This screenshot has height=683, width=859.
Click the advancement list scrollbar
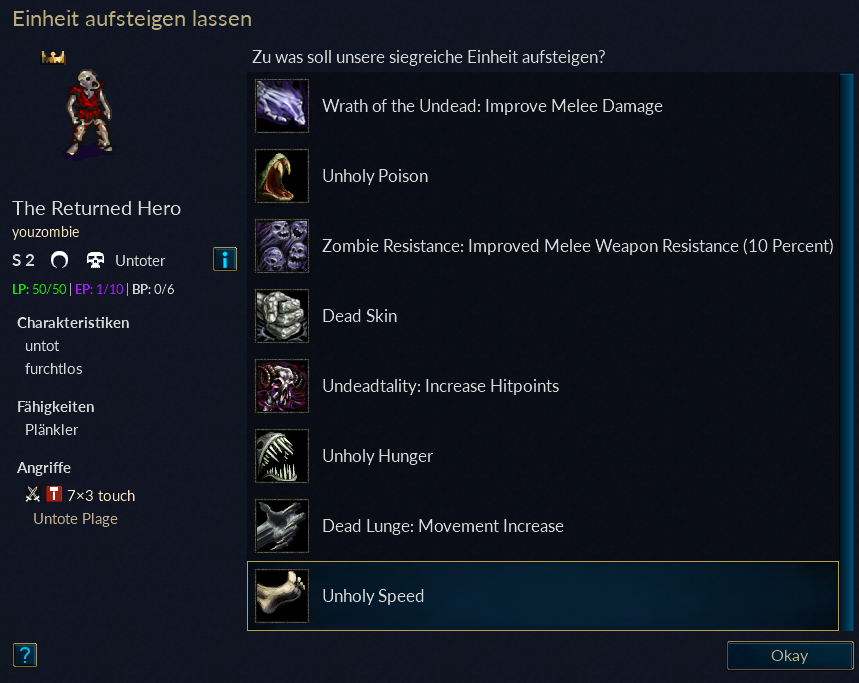click(x=846, y=352)
